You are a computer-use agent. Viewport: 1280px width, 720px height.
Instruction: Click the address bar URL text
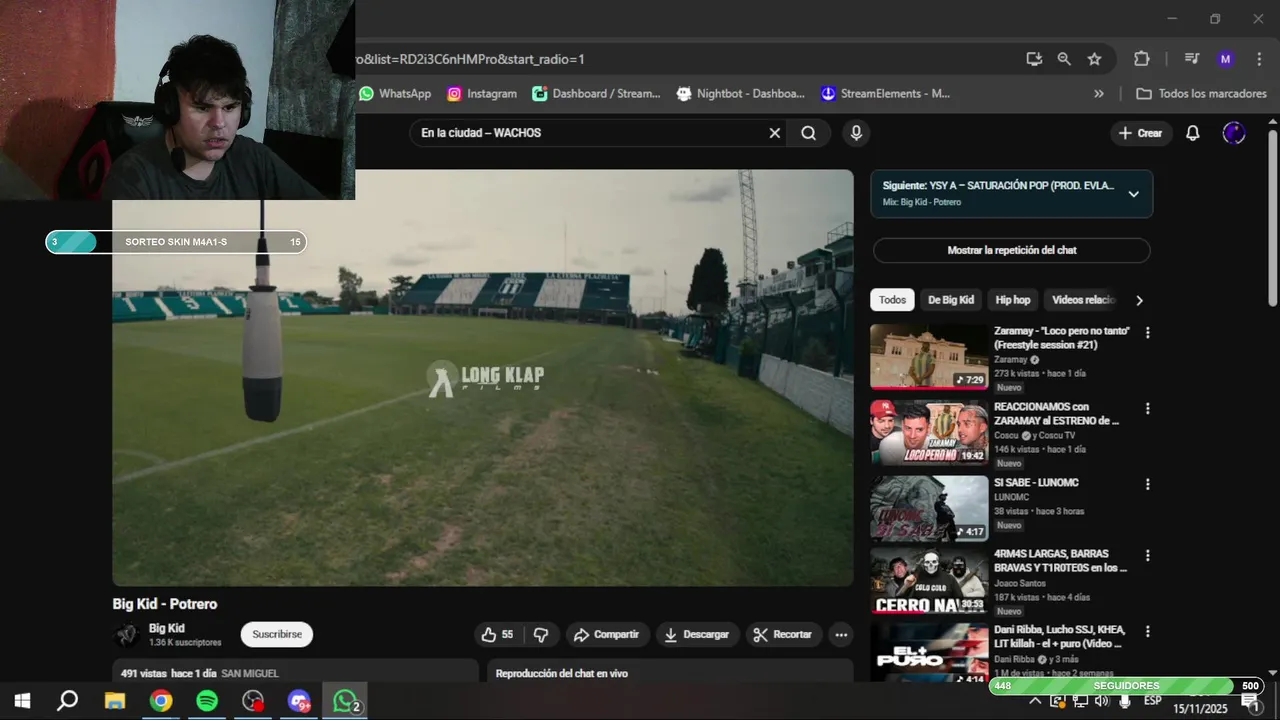coord(470,59)
